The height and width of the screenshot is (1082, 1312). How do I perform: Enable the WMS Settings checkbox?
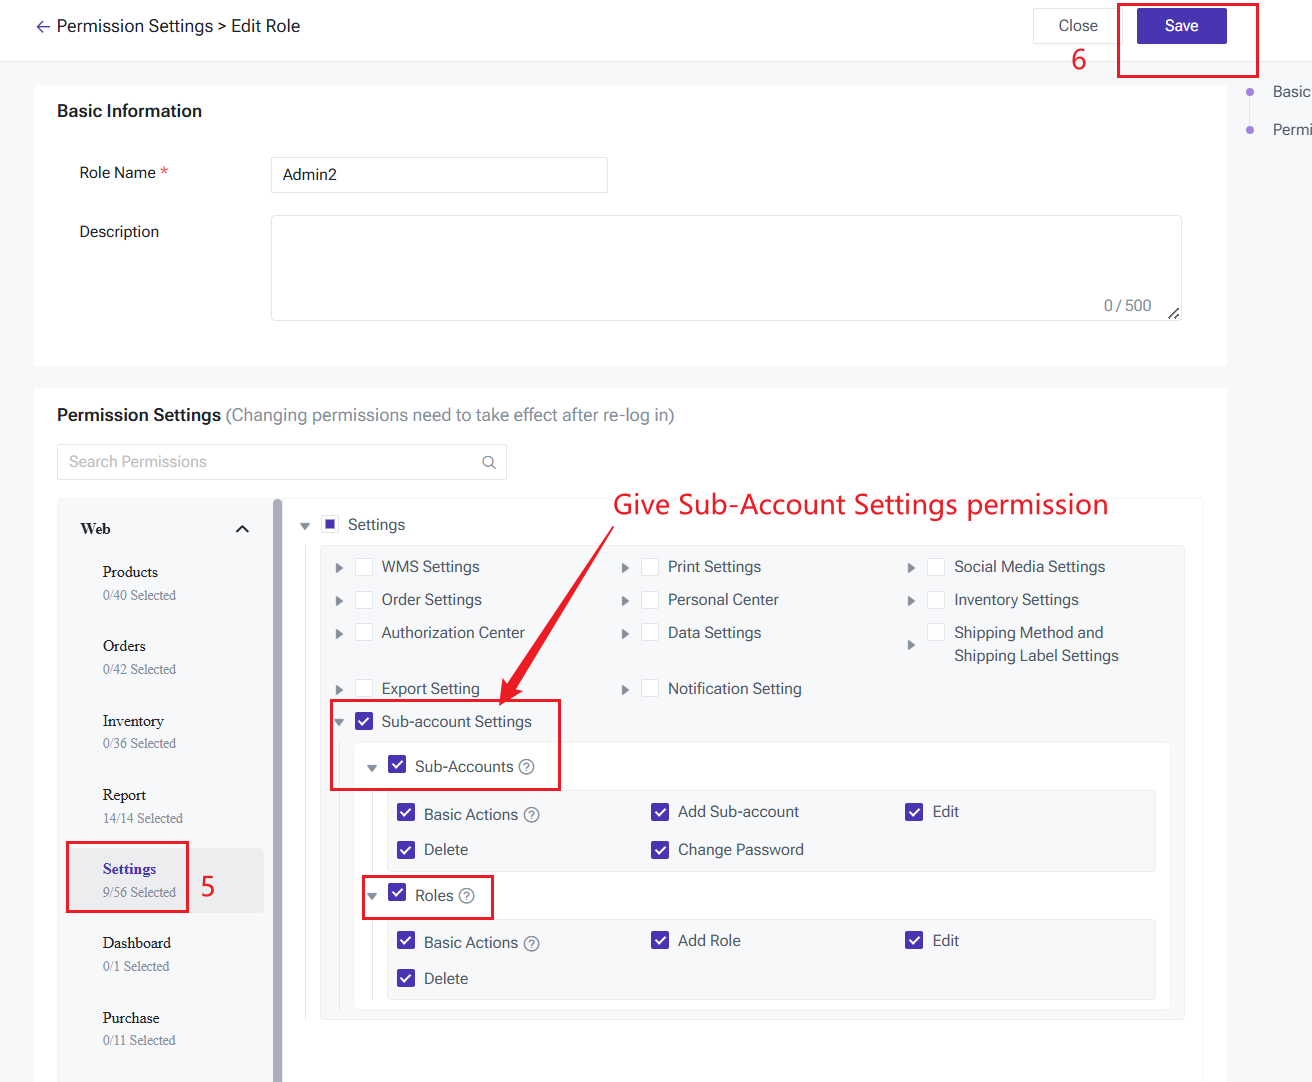(364, 567)
